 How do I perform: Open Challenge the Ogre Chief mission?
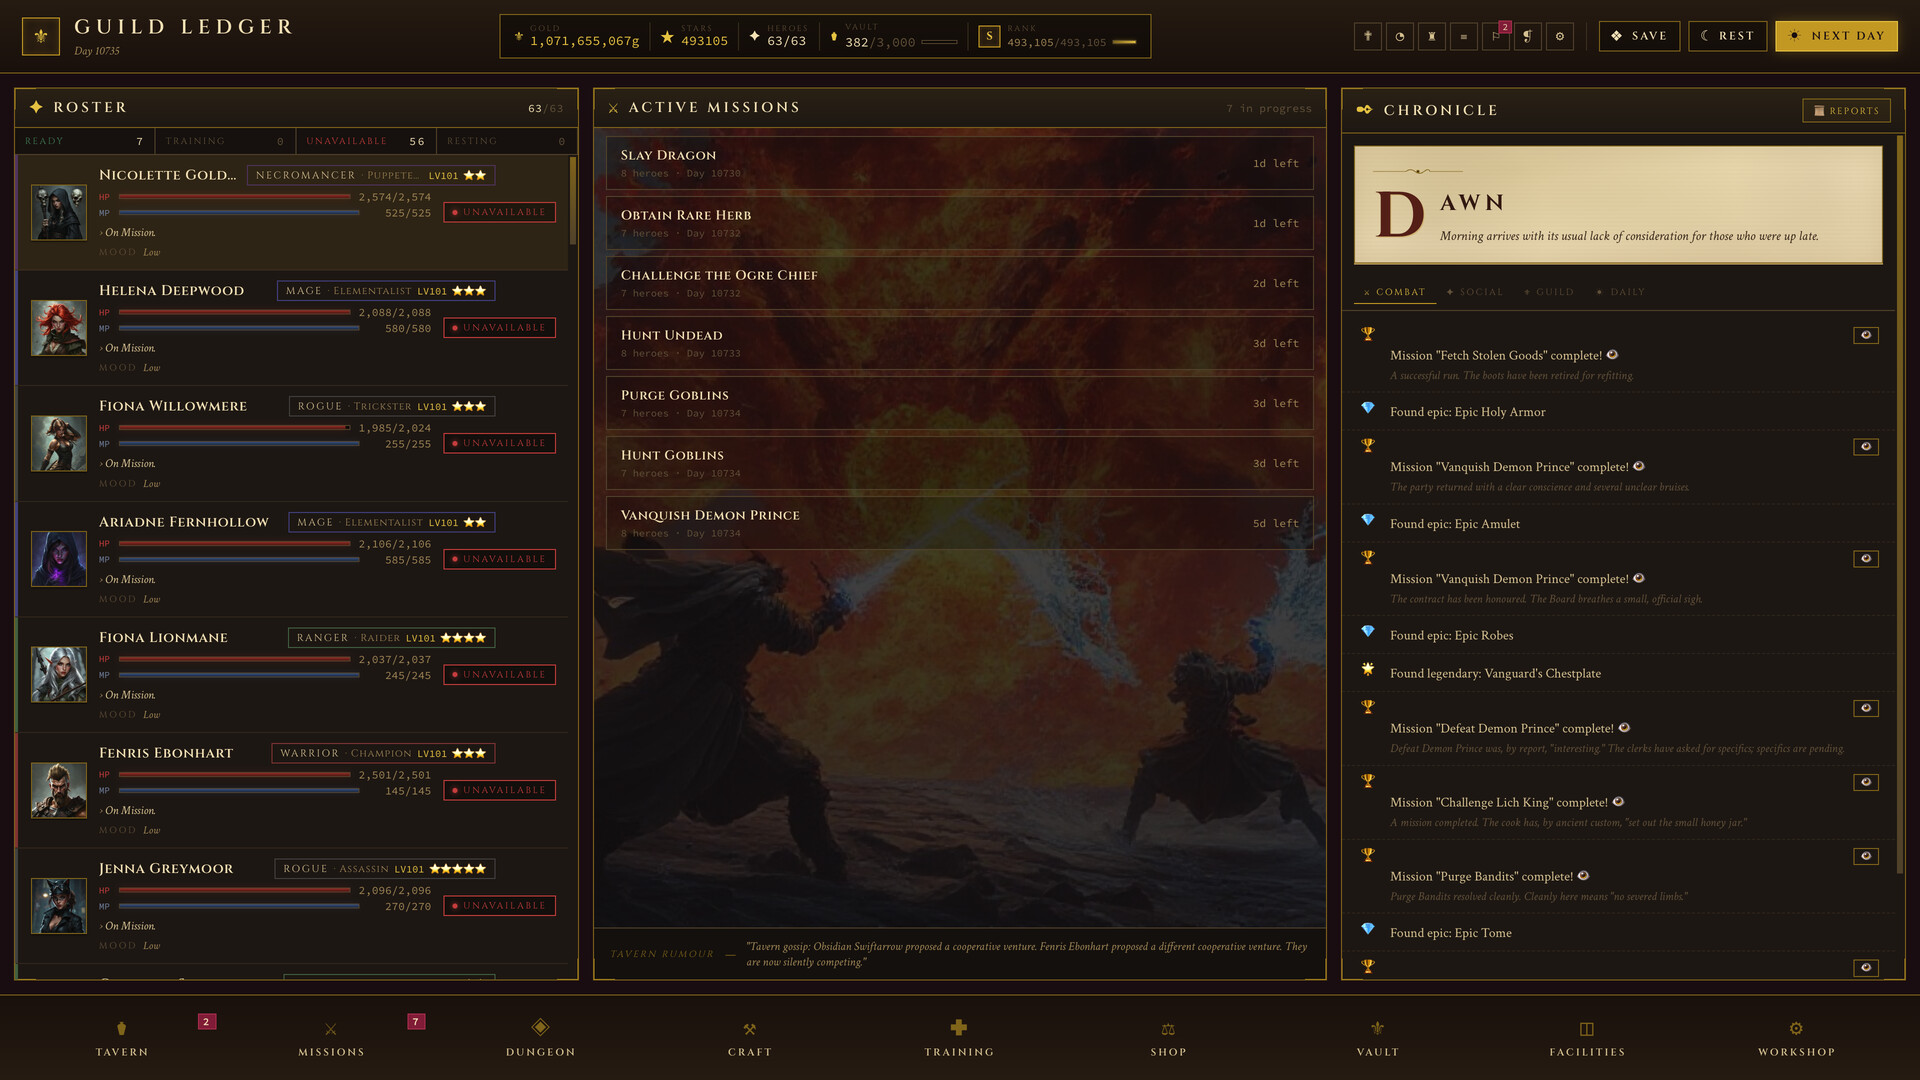(x=959, y=283)
